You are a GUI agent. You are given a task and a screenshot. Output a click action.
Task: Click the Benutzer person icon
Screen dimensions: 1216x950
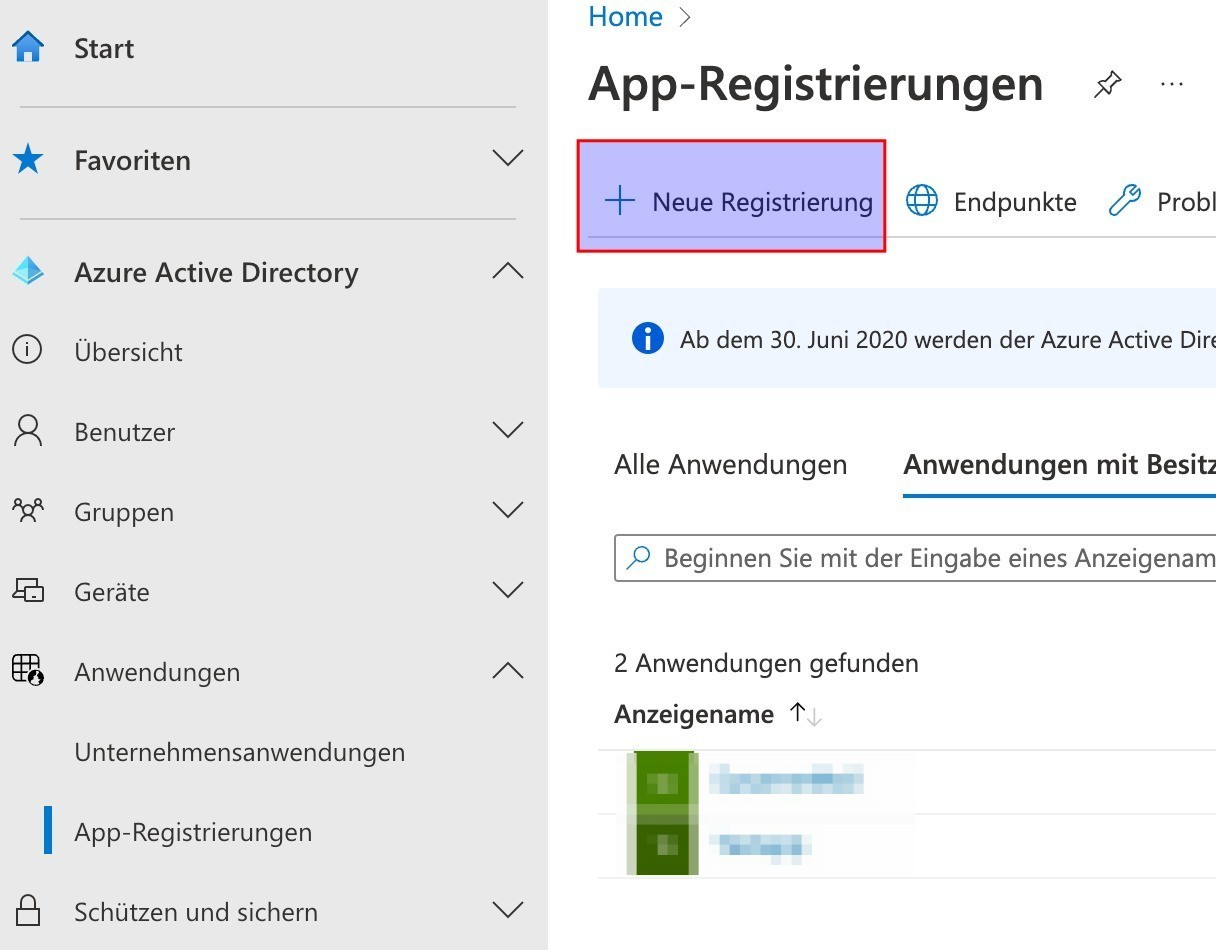28,431
